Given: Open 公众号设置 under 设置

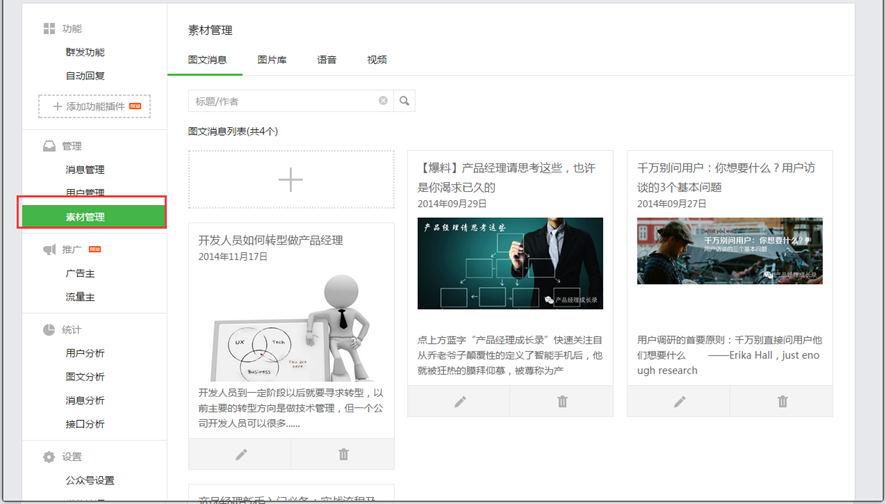Looking at the screenshot, I should (90, 480).
